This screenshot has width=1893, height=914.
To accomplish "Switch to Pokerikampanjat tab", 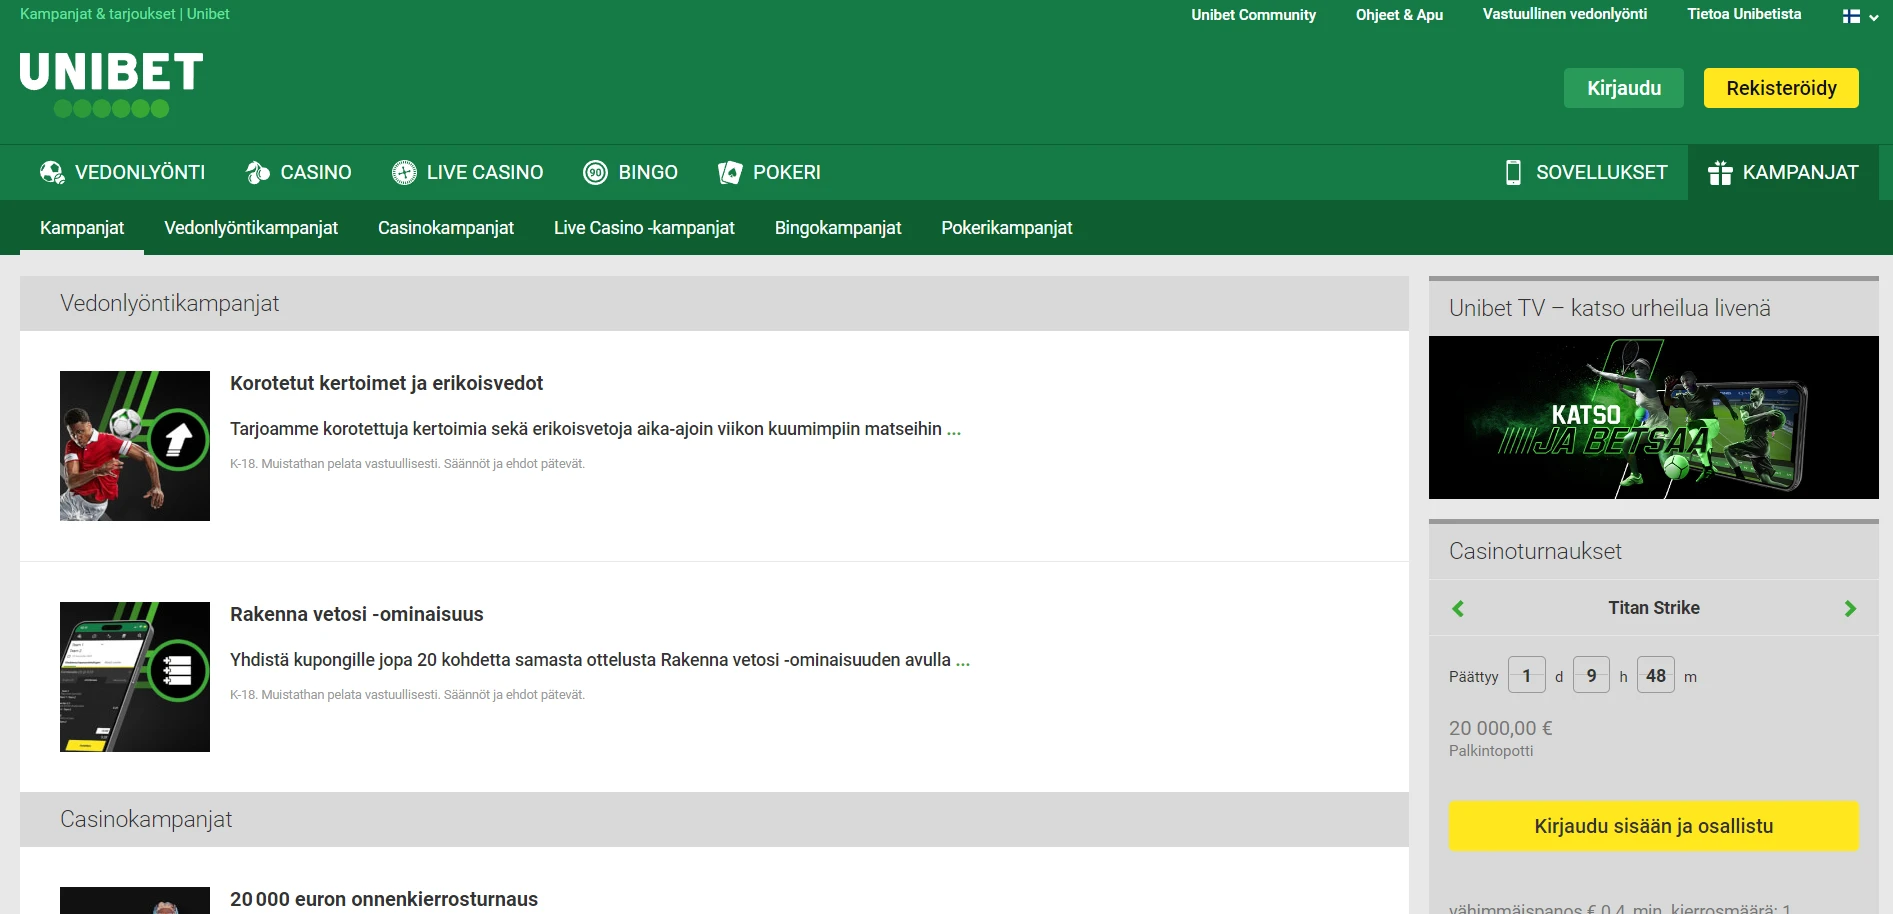I will (1007, 228).
